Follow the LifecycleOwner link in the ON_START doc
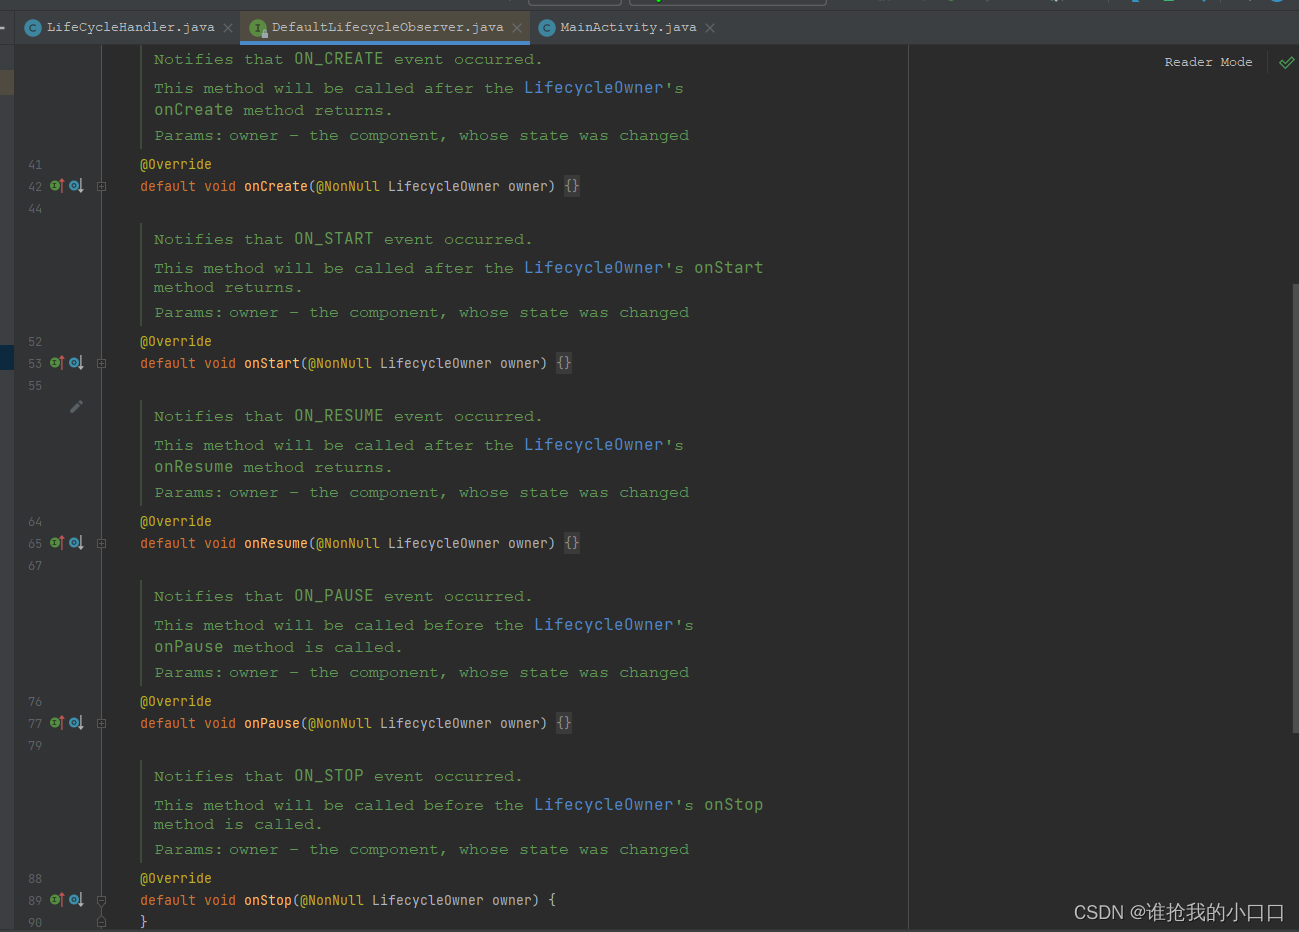 point(594,268)
